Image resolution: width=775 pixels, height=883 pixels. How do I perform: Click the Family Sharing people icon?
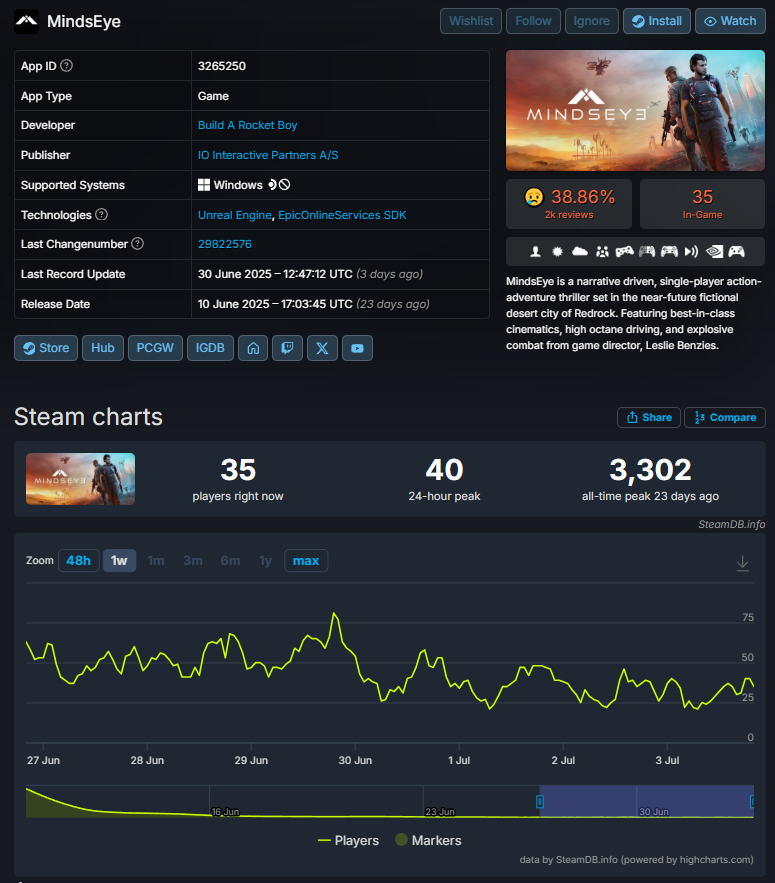[x=602, y=252]
